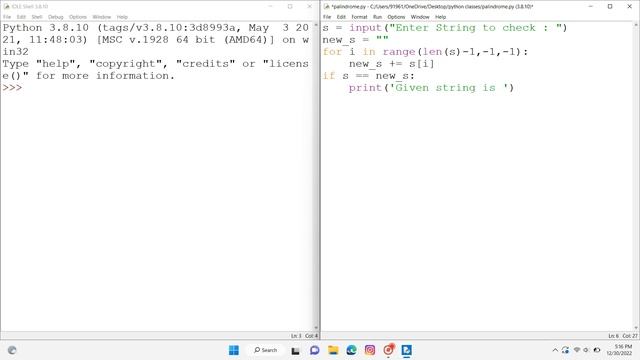
Task: Click the network Wi-Fi tray icon
Action: pyautogui.click(x=577, y=350)
